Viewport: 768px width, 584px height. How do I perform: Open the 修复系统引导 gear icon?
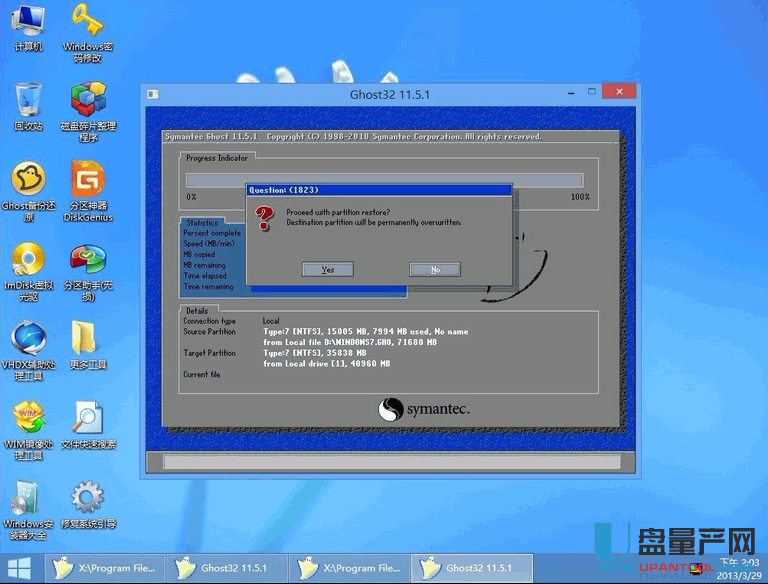pos(88,505)
